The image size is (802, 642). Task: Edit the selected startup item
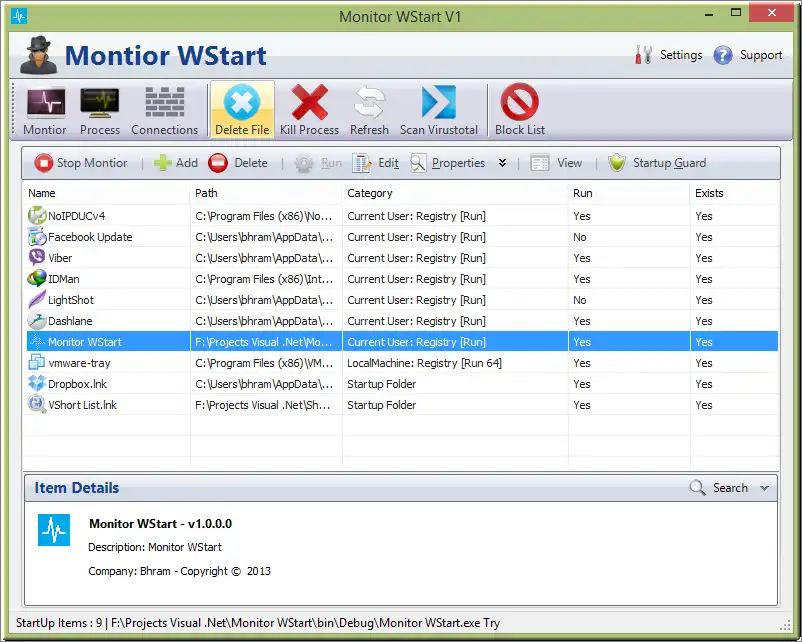[375, 163]
